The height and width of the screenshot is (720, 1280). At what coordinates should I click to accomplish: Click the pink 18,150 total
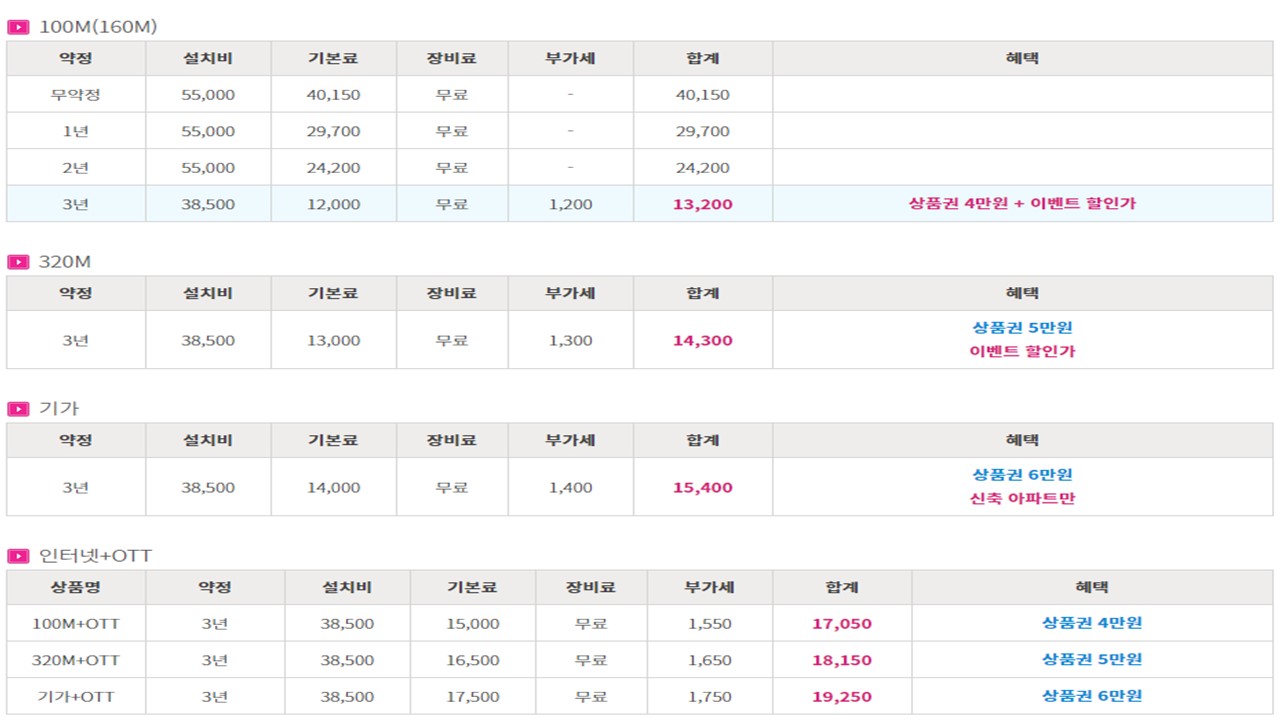point(842,660)
